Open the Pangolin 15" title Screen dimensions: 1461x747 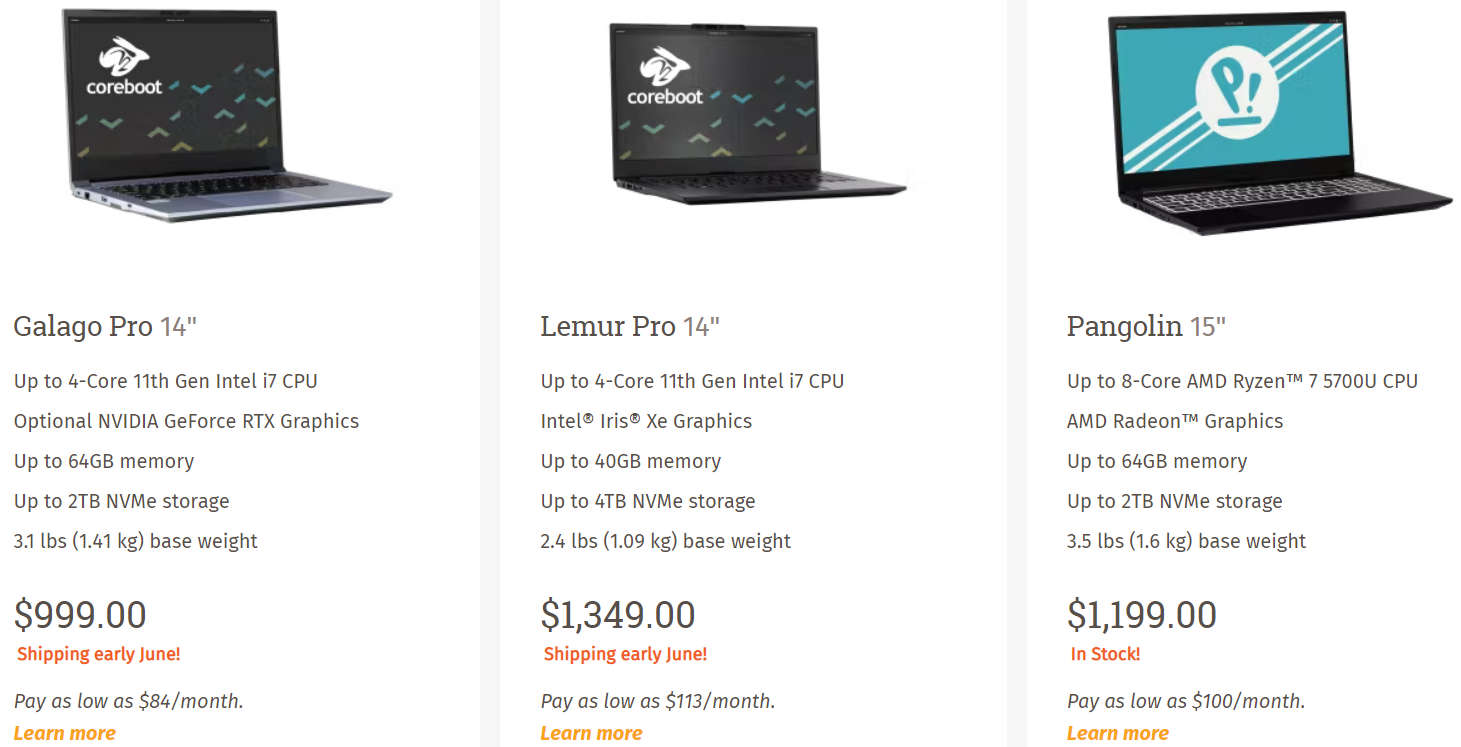[x=1146, y=326]
